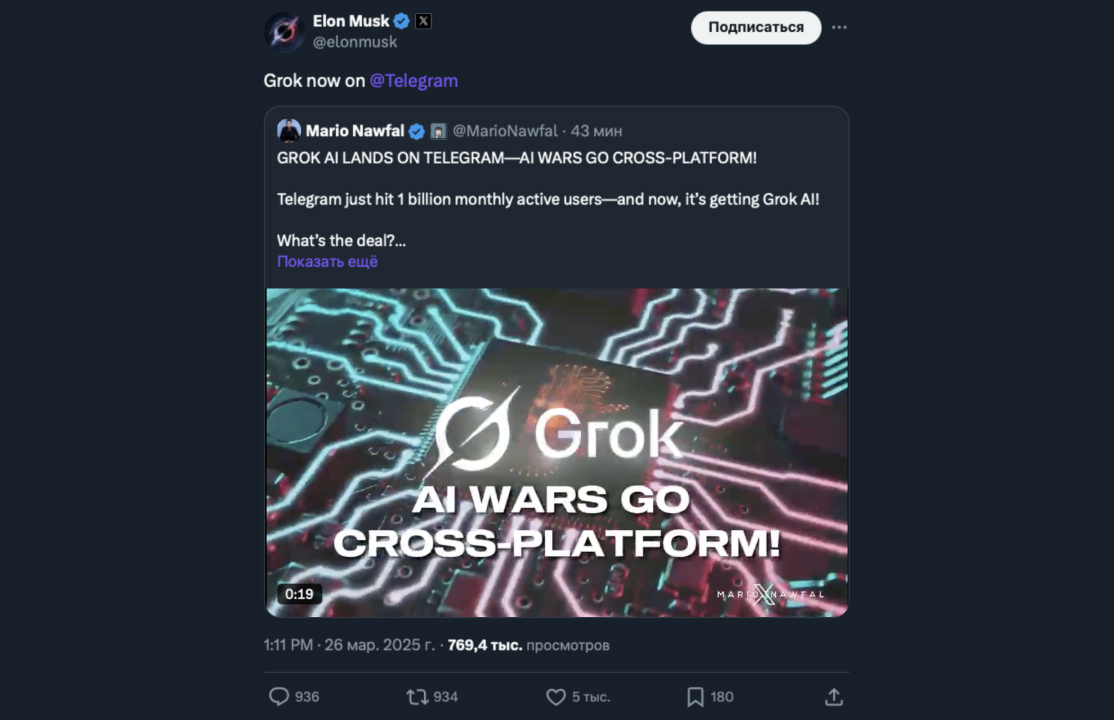Expand quoted post with Показать ещё
Screen dimensions: 1114x720
point(327,262)
